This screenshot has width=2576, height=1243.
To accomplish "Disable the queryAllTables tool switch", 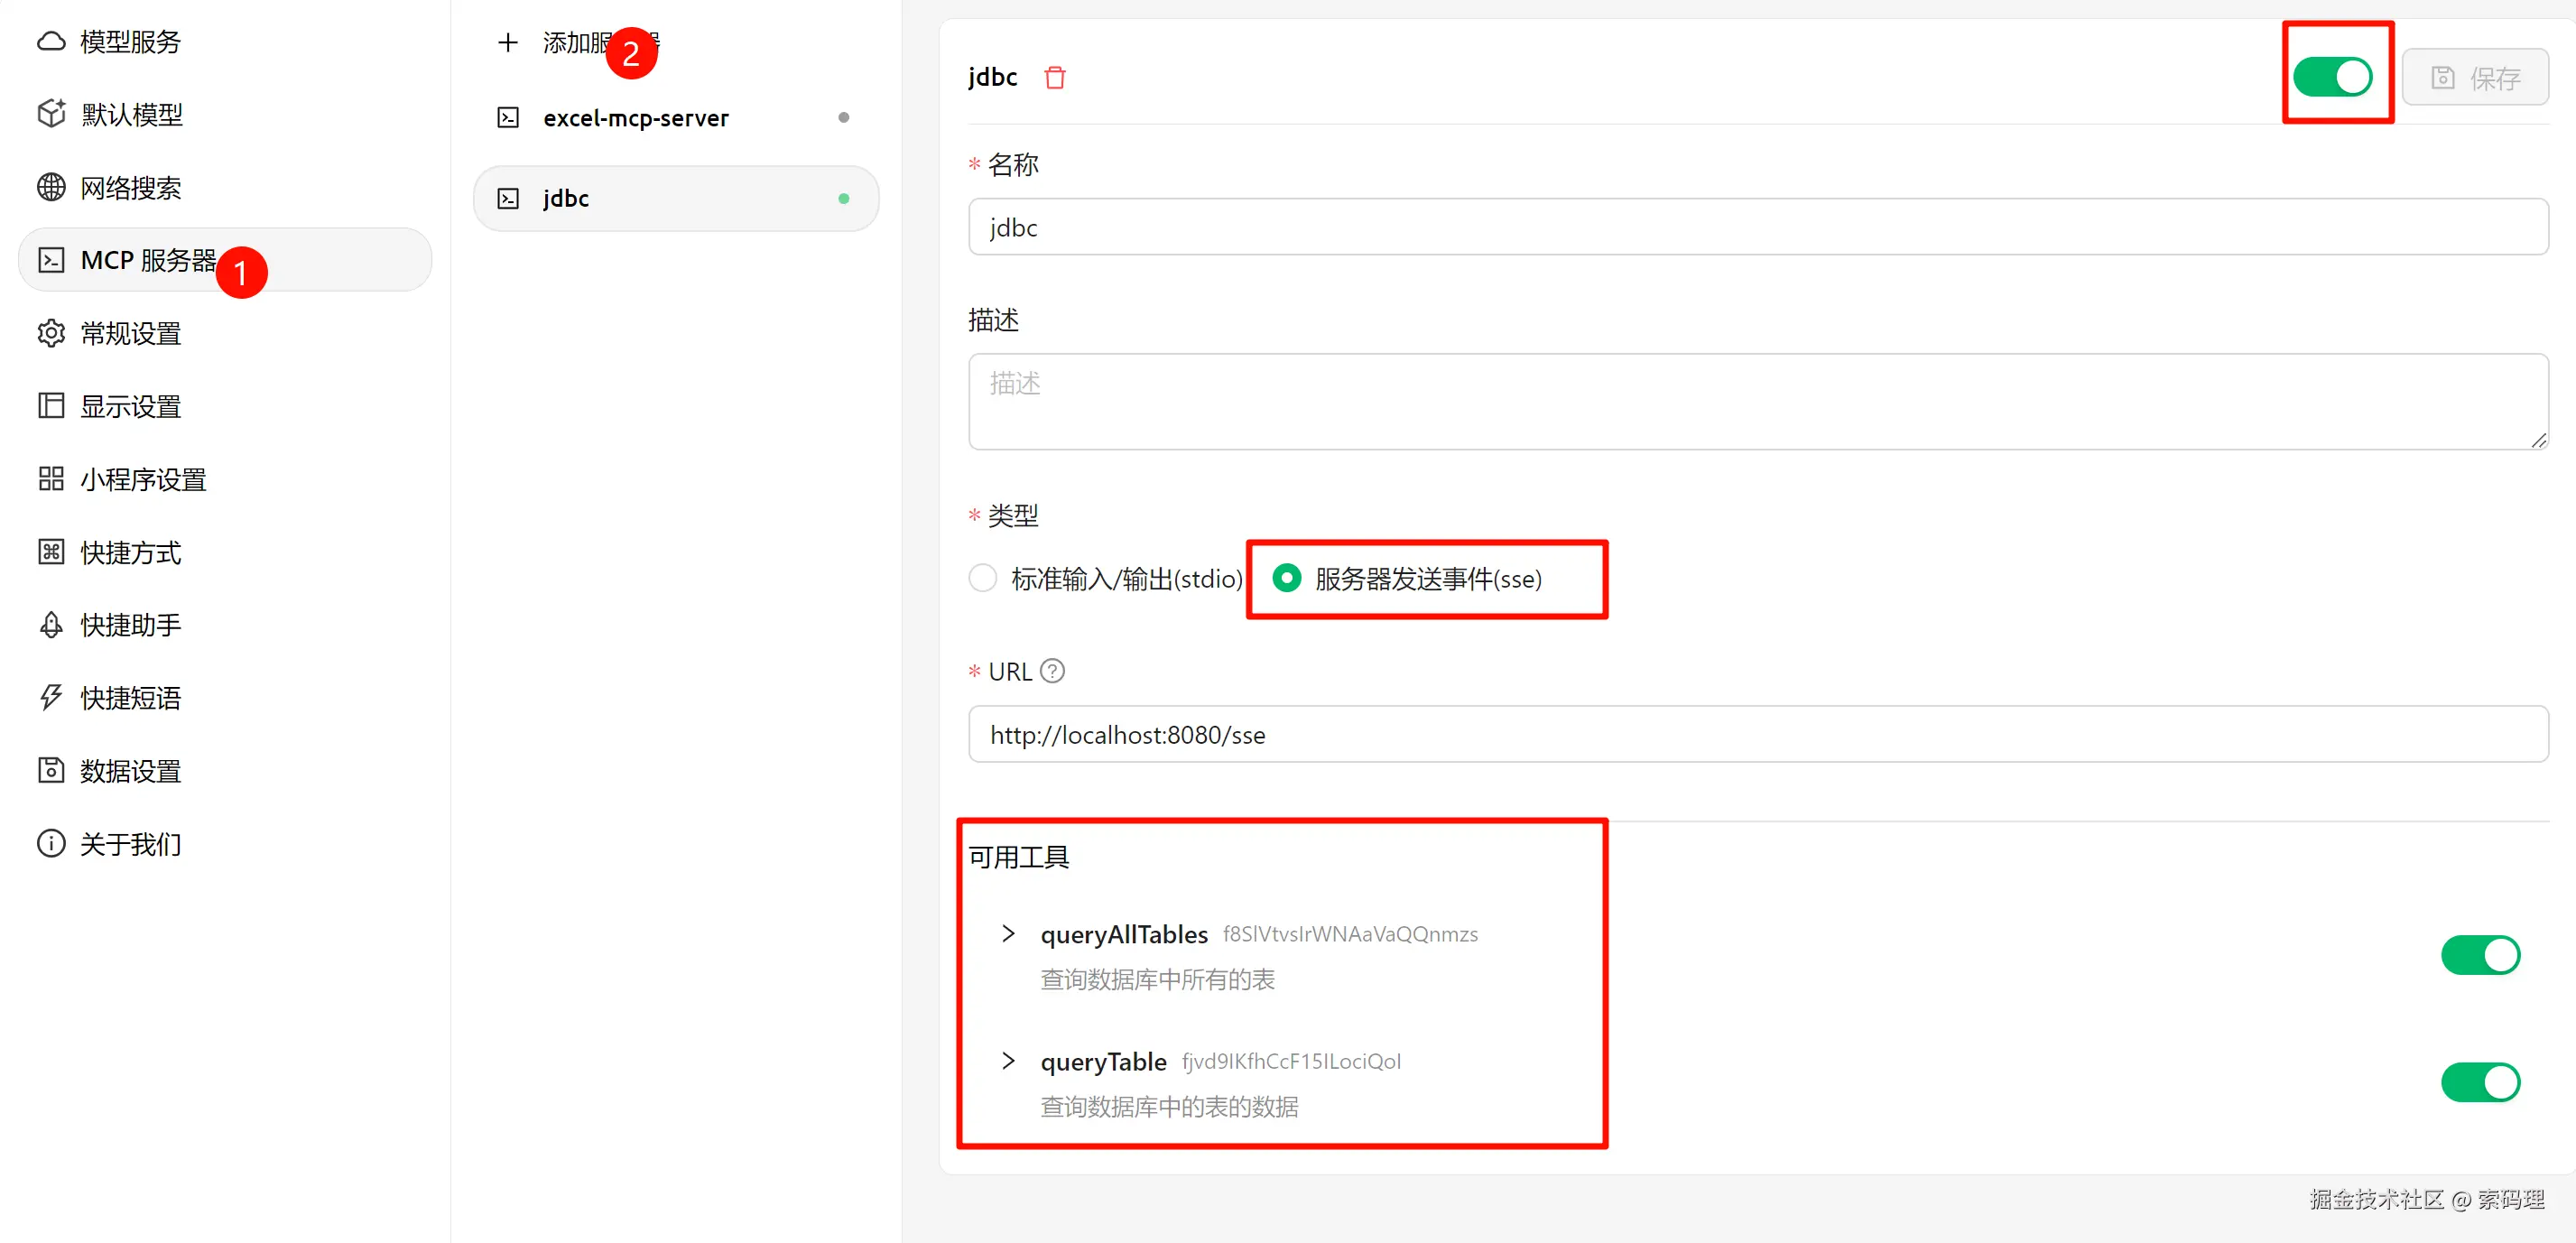I will pyautogui.click(x=2479, y=955).
